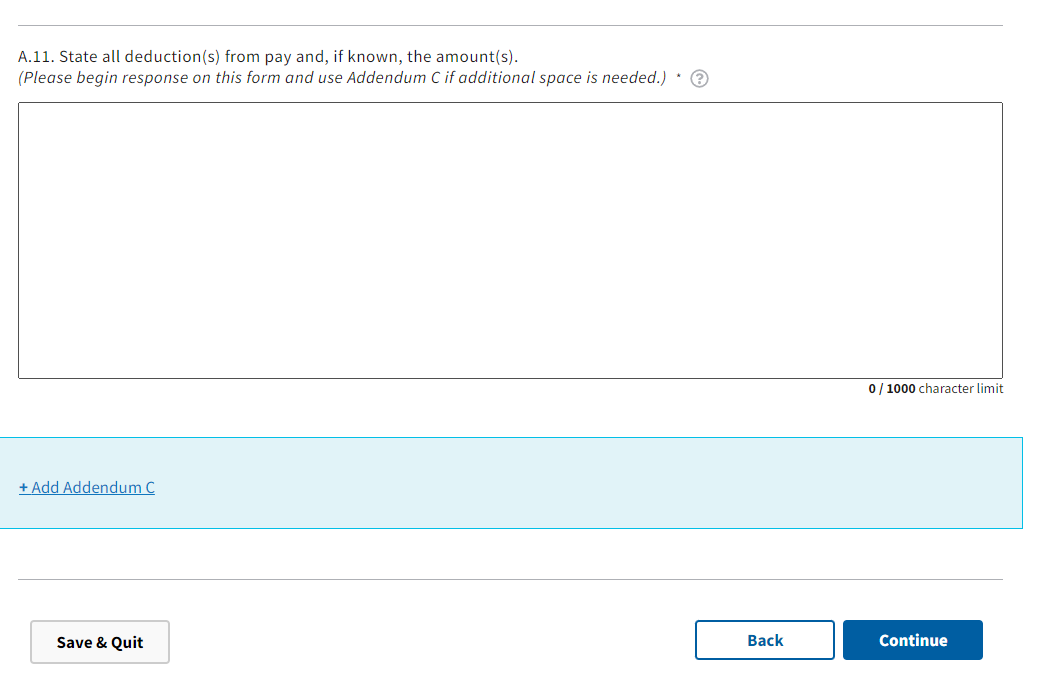Open help tooltip for question A.11
This screenshot has width=1049, height=688.
[x=701, y=79]
